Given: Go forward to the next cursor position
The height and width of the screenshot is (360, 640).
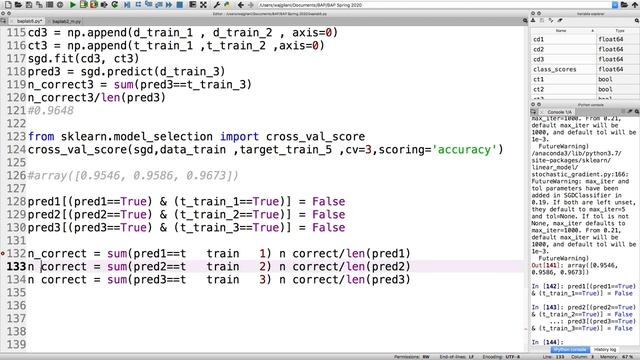Looking at the screenshot, I should click(251, 5).
